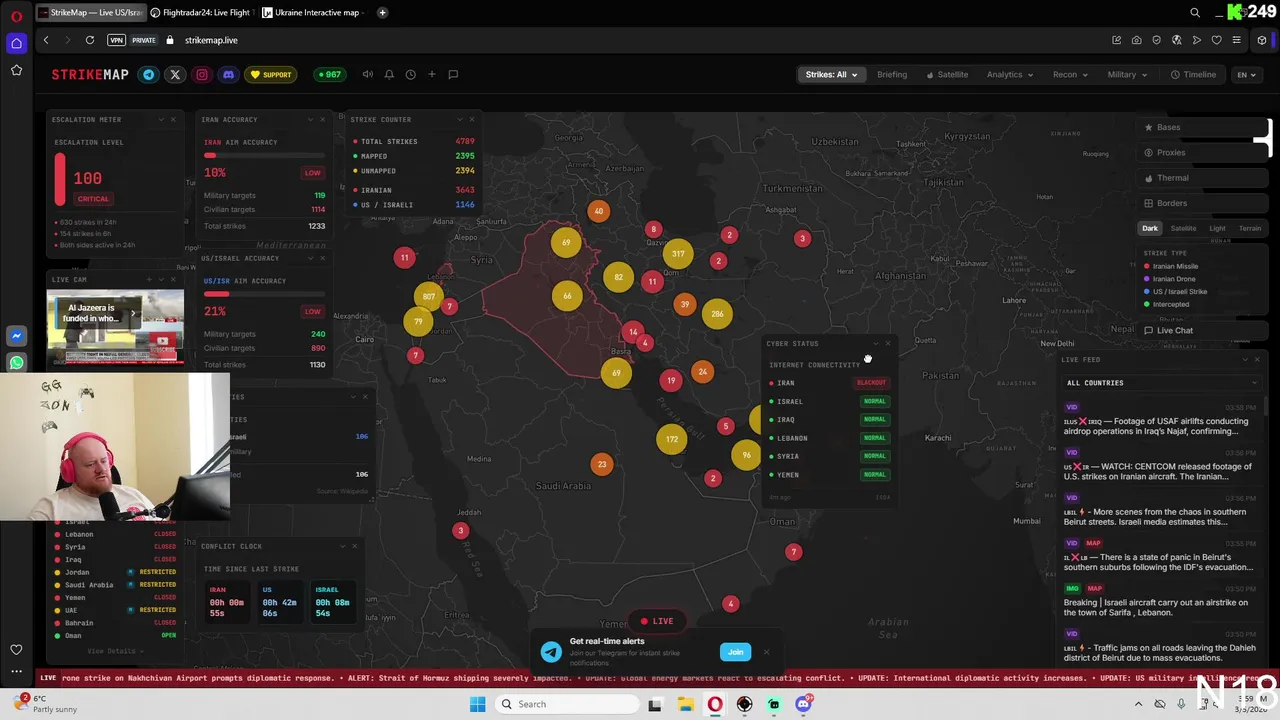Open the translate page globe icon in address bar
1280x720 pixels.
coord(1176,40)
